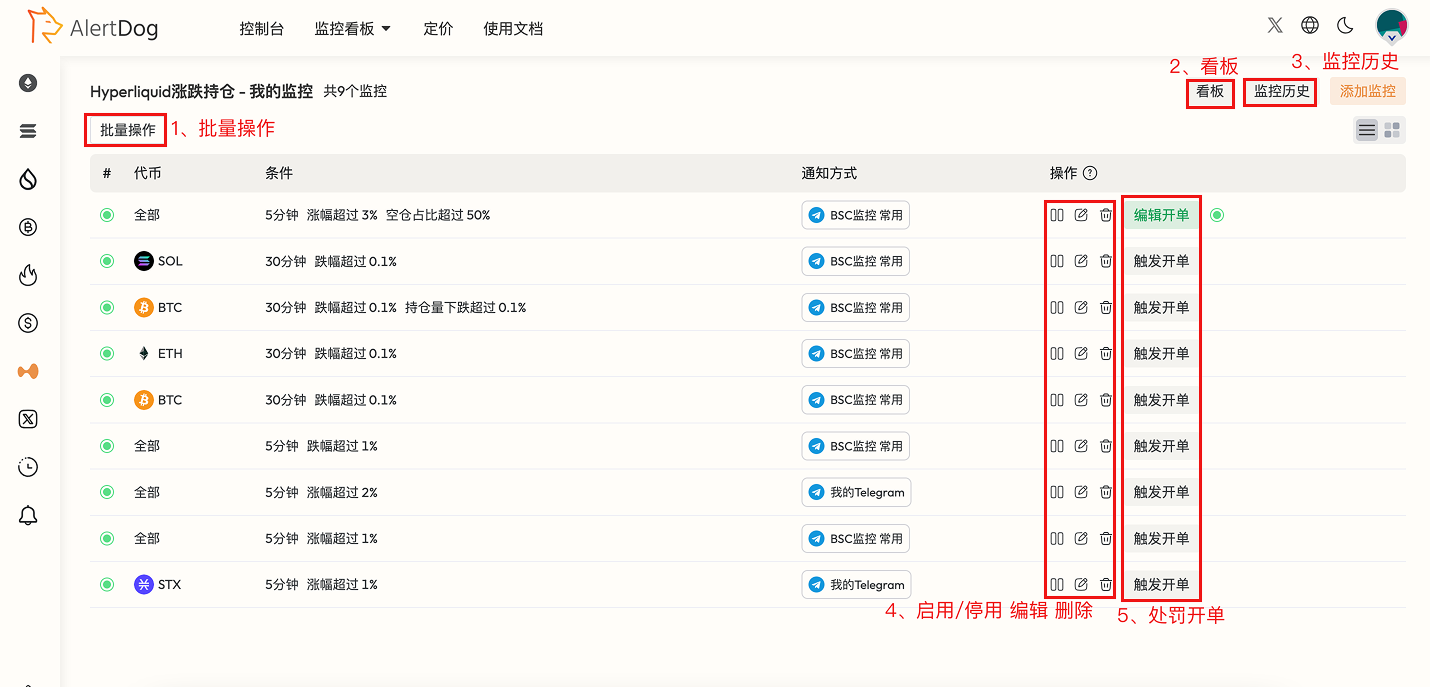The width and height of the screenshot is (1430, 687).
Task: Open the 看板 dashboard button
Action: click(1210, 91)
